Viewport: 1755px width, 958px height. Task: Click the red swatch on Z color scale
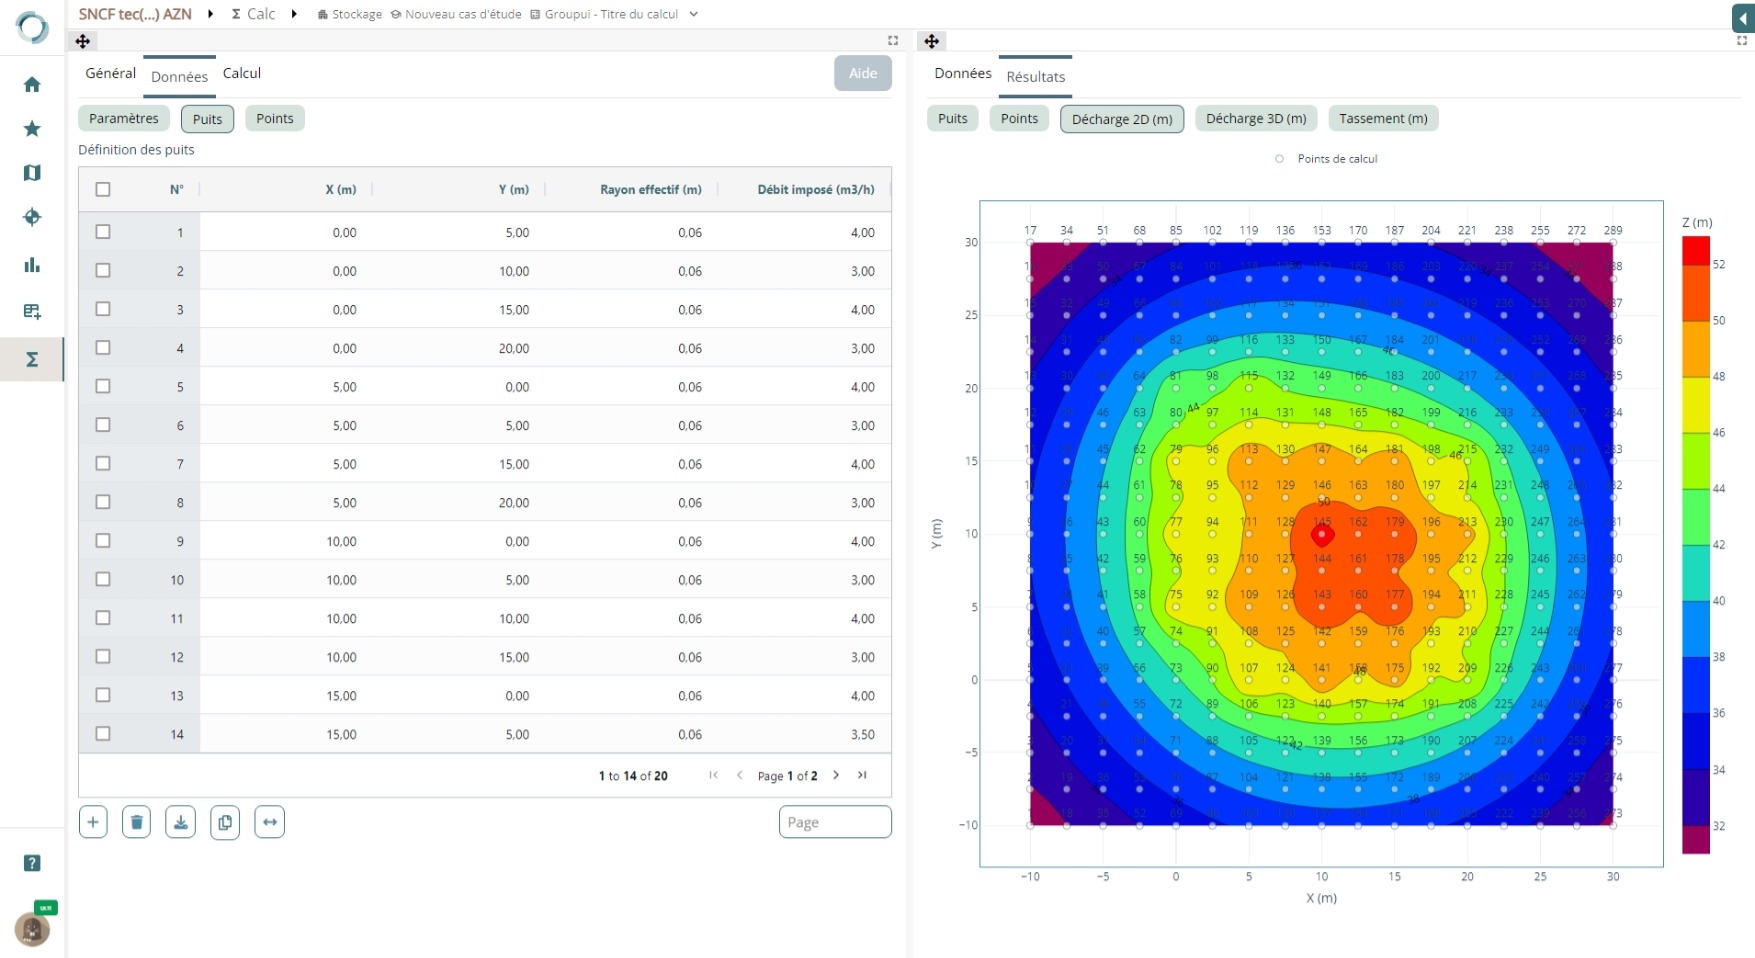point(1696,251)
